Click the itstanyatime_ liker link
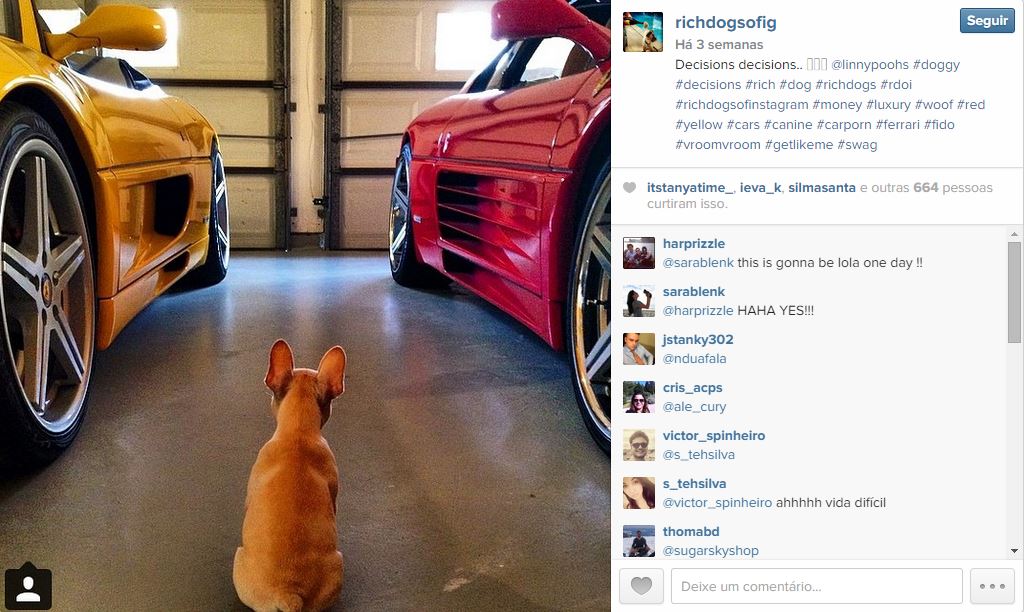This screenshot has height=612, width=1024. click(x=690, y=187)
